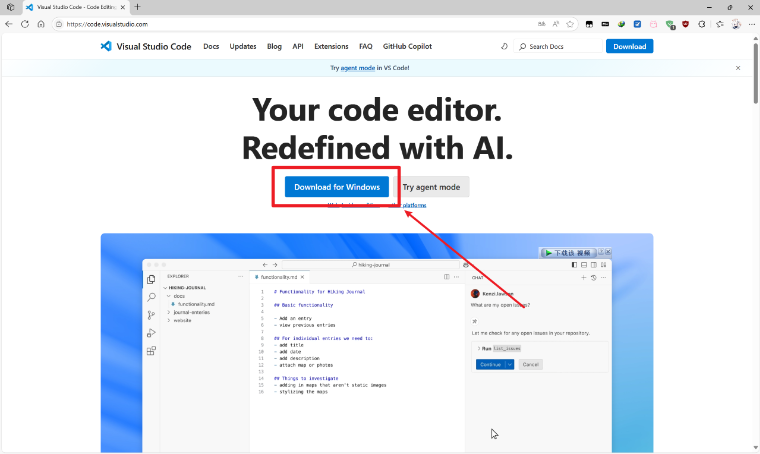Viewport: 760px width, 454px height.
Task: Open the red shield ad blocker extension
Action: pyautogui.click(x=685, y=24)
